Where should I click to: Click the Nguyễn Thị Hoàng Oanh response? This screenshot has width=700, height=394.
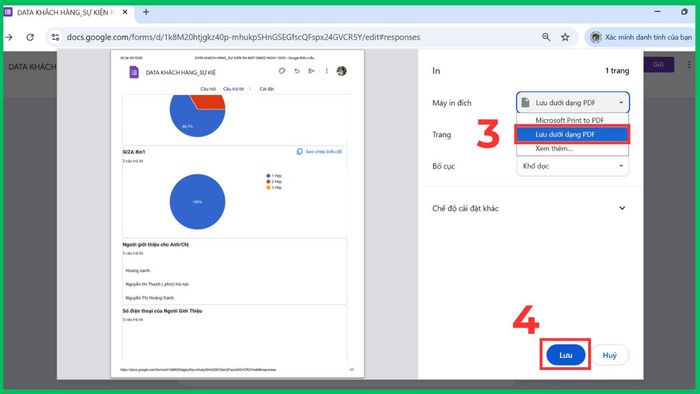click(x=150, y=298)
